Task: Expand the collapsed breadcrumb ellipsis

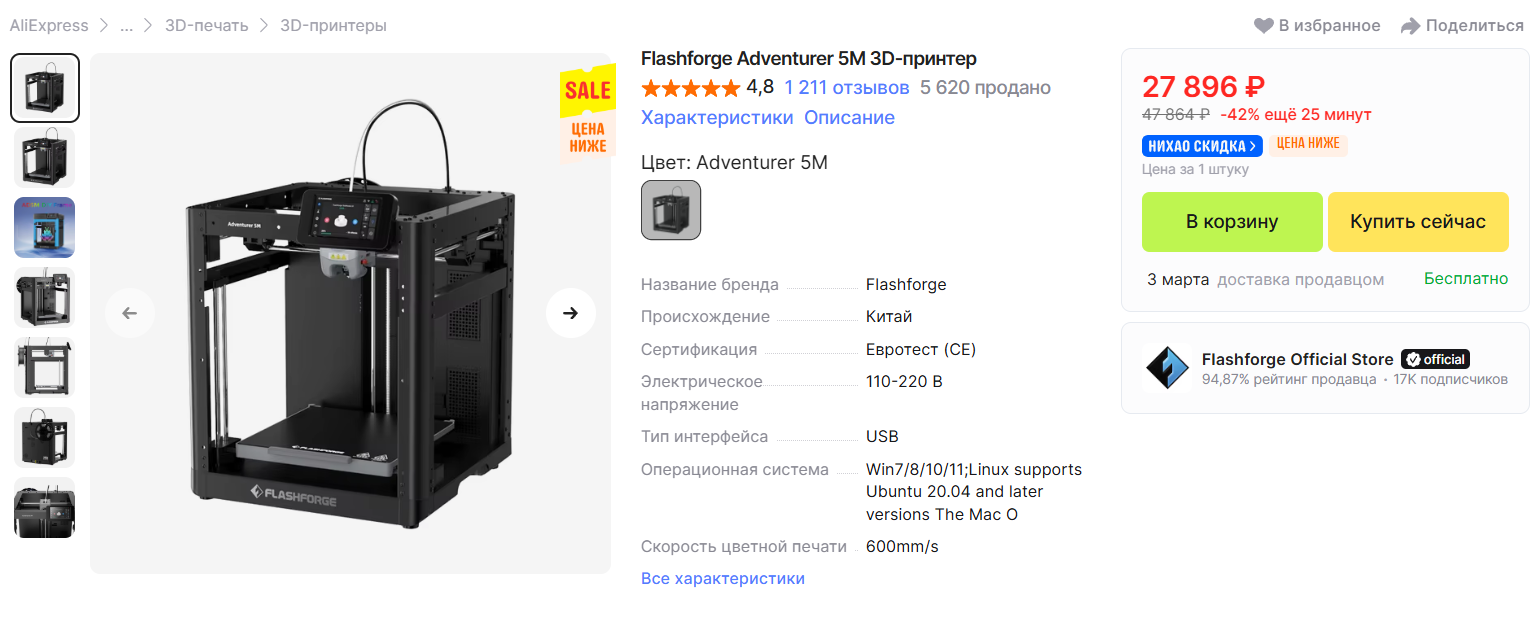Action: (x=126, y=26)
